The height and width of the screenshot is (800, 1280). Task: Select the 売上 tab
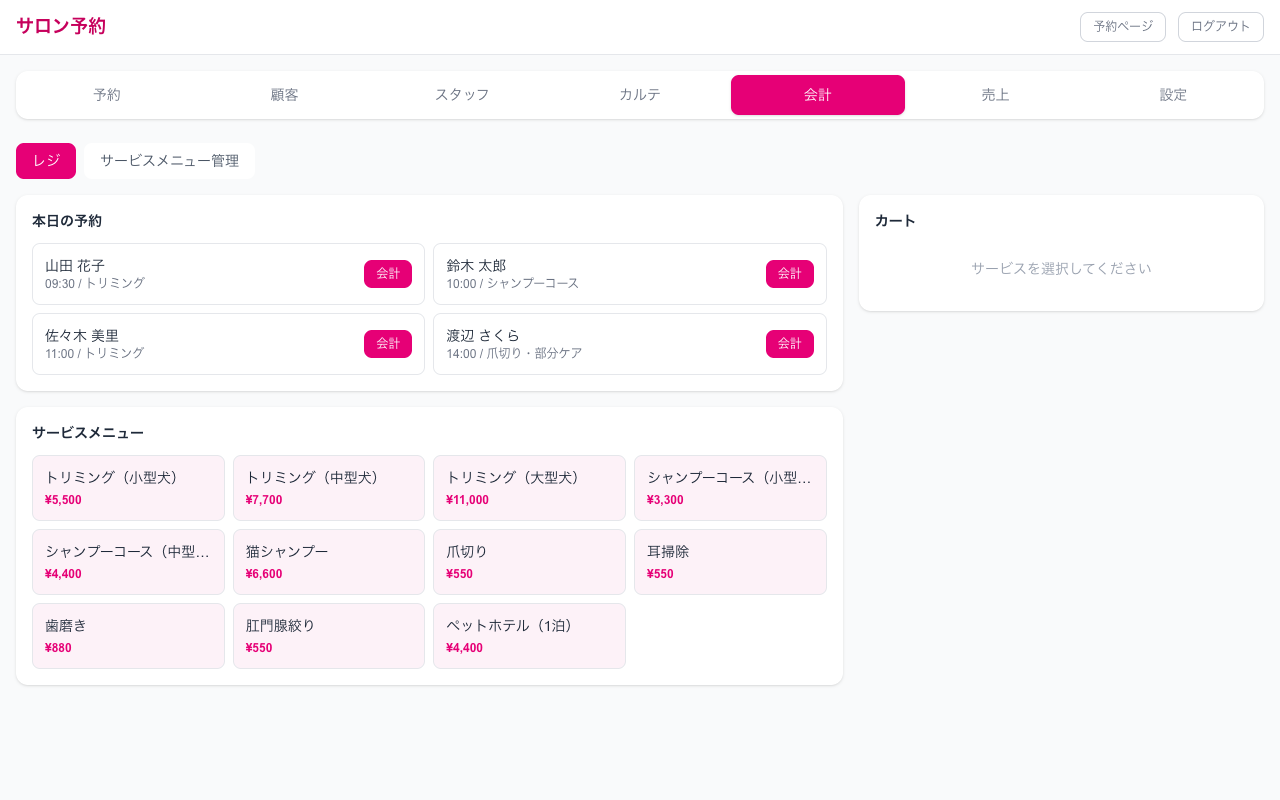pos(995,95)
